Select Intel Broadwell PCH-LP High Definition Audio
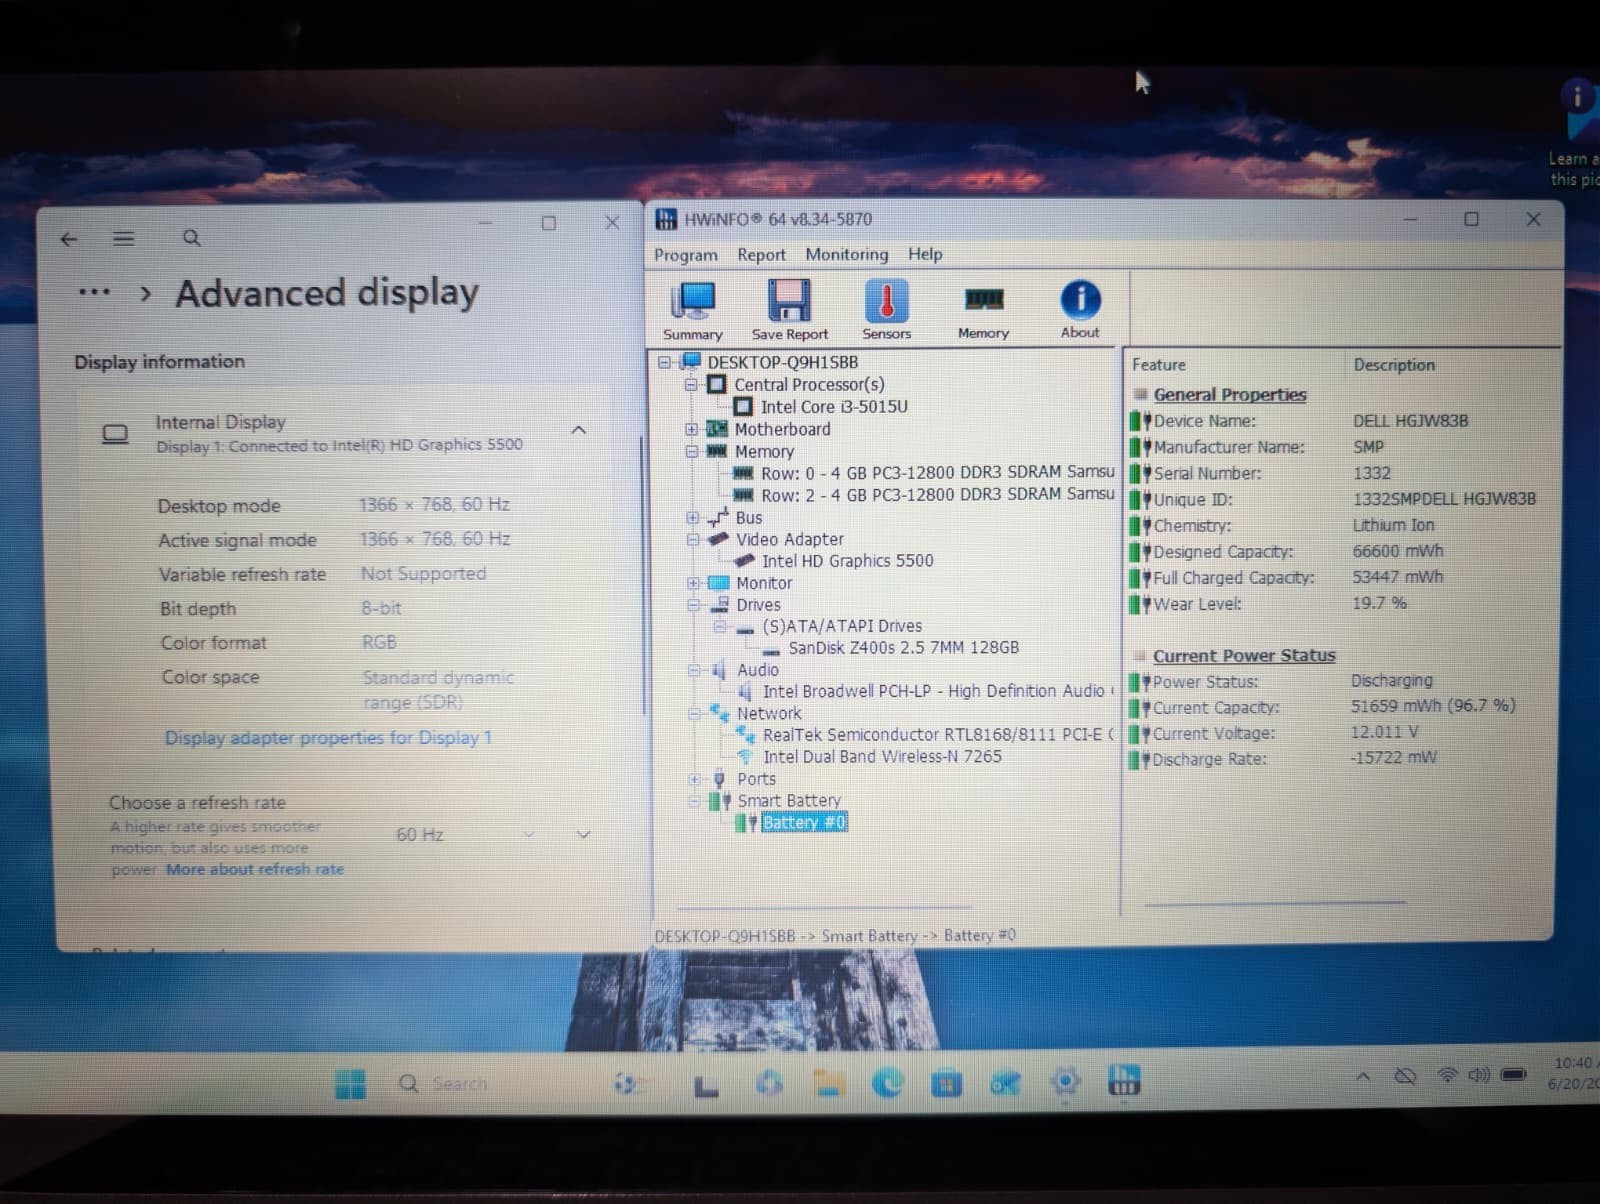This screenshot has width=1600, height=1204. tap(938, 691)
